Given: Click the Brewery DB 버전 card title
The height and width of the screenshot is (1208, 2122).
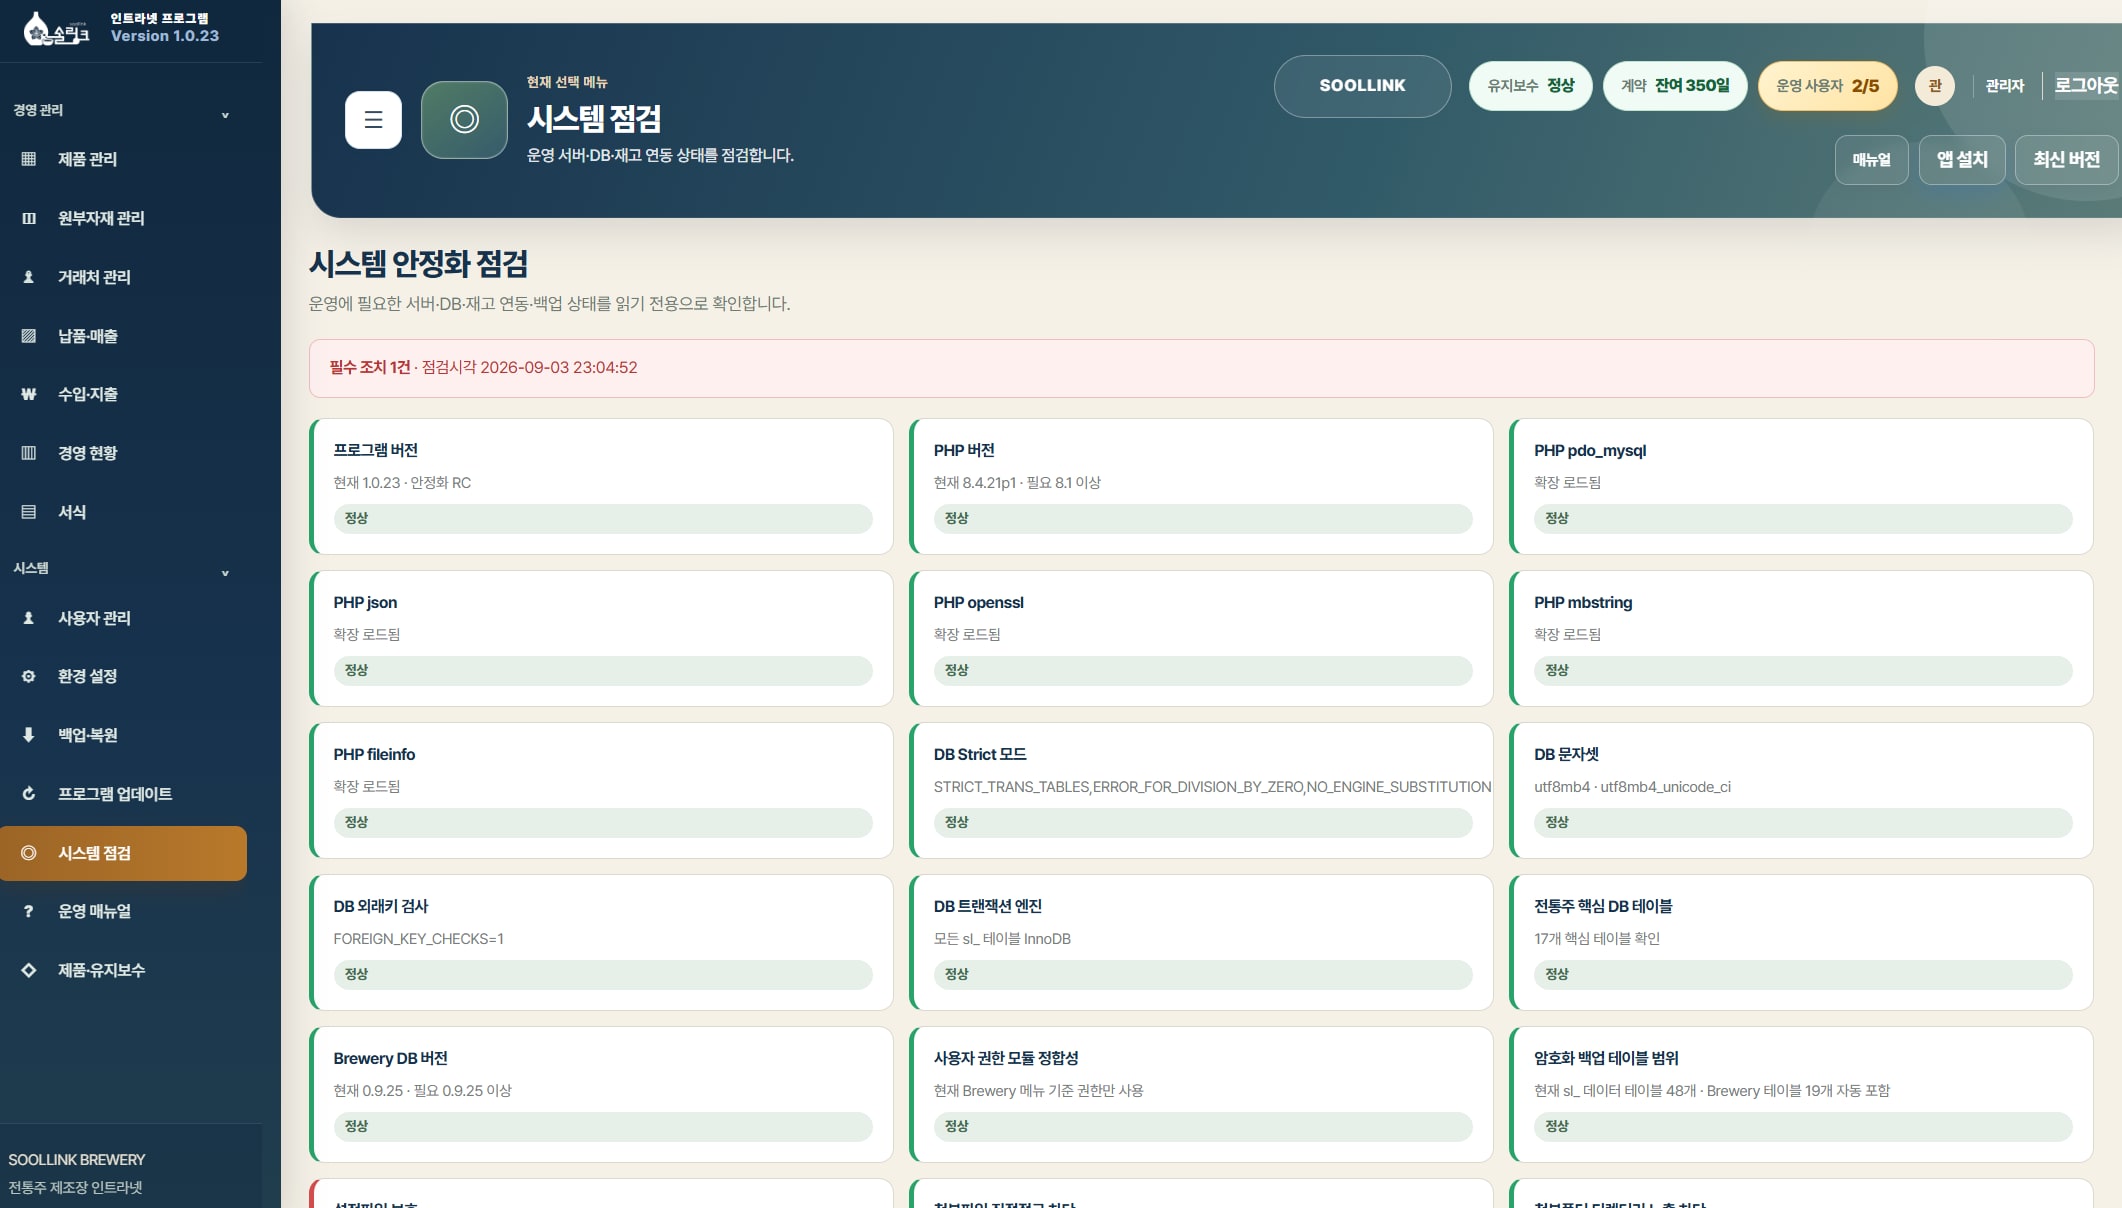Looking at the screenshot, I should coord(390,1059).
